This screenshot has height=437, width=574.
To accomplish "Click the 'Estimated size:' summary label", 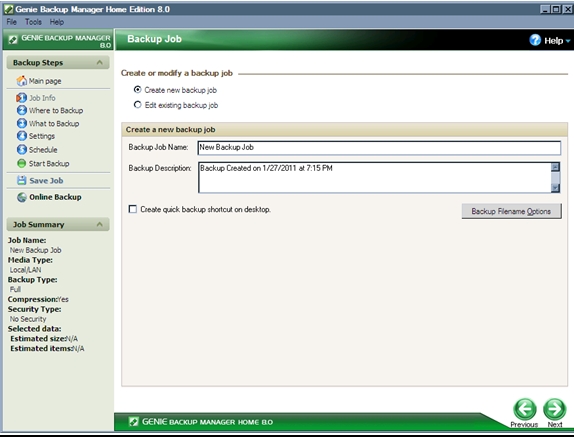I will 37,339.
